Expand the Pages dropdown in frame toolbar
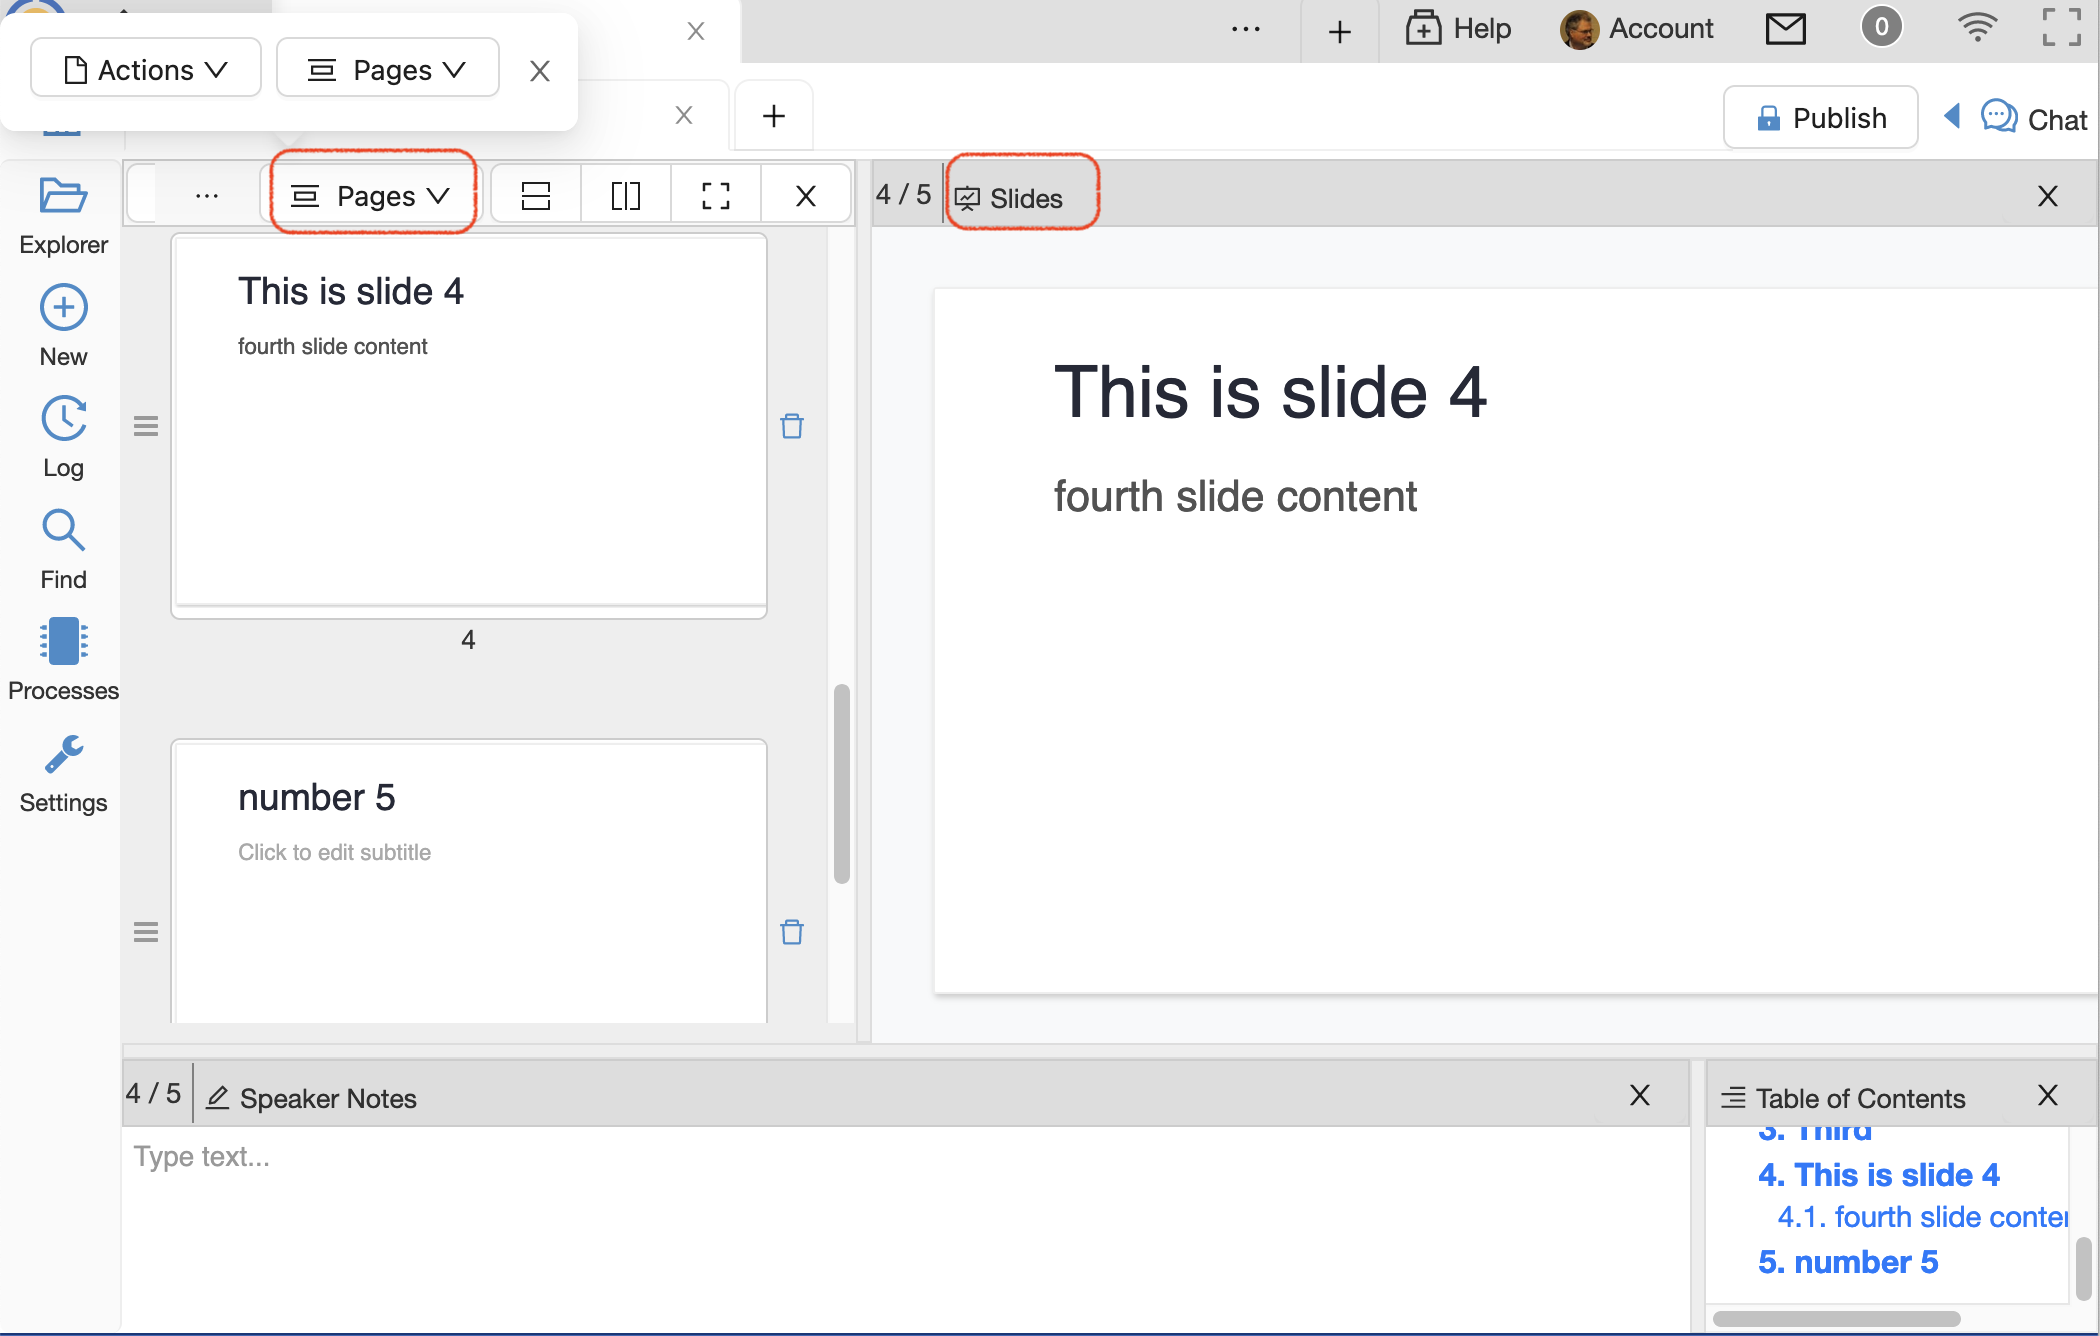Screen dimensions: 2100x1336 [x=372, y=196]
